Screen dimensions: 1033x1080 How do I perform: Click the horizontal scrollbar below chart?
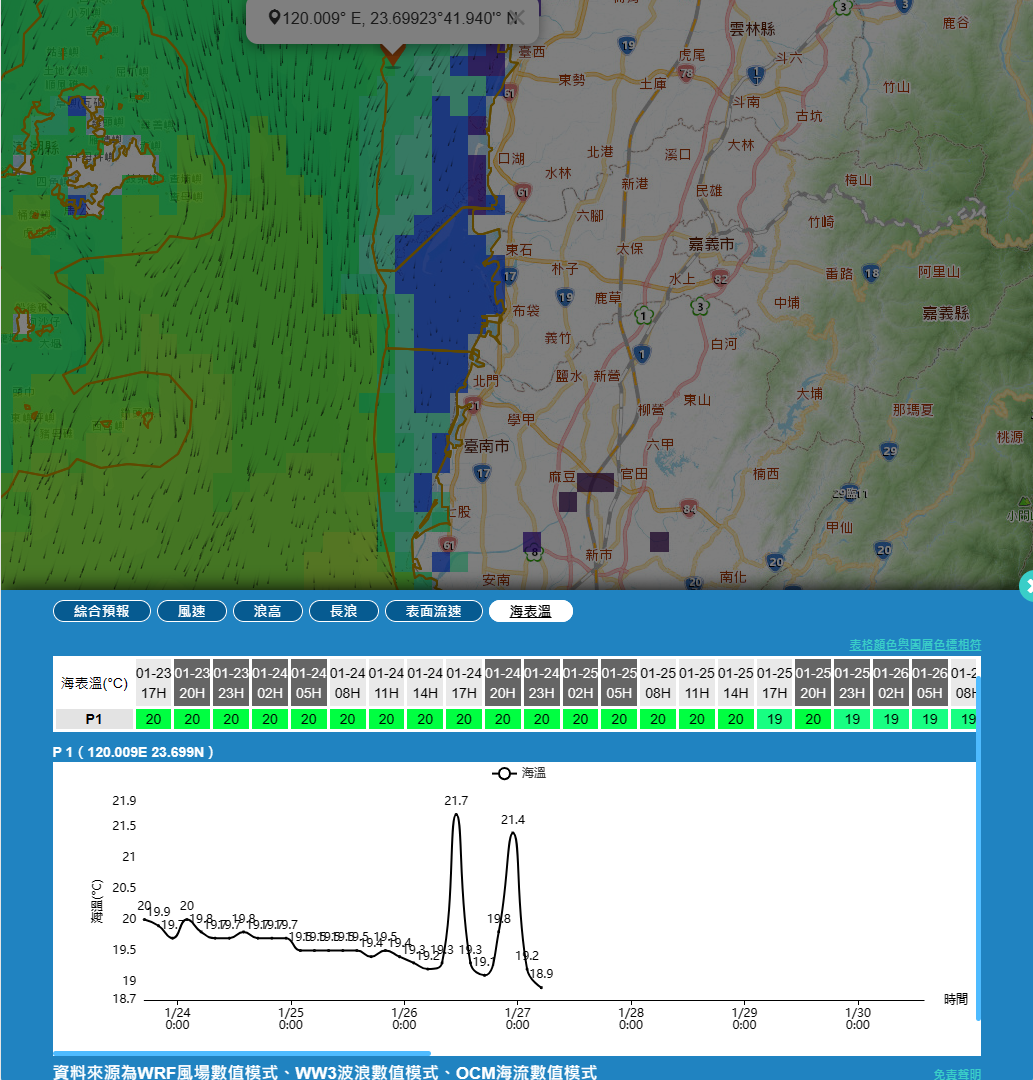[x=241, y=1053]
